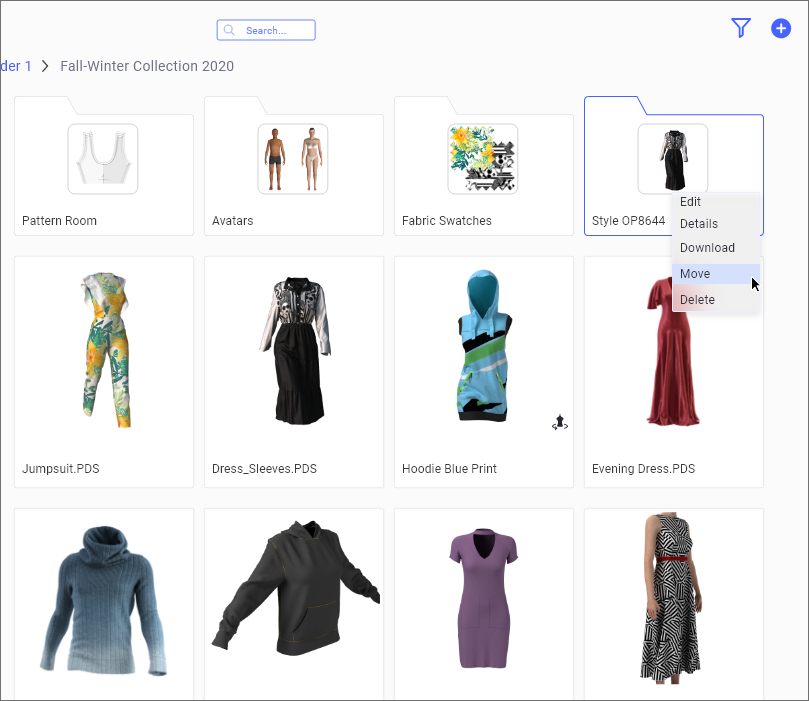Click the search magnifier icon
This screenshot has height=701, width=809.
point(229,30)
